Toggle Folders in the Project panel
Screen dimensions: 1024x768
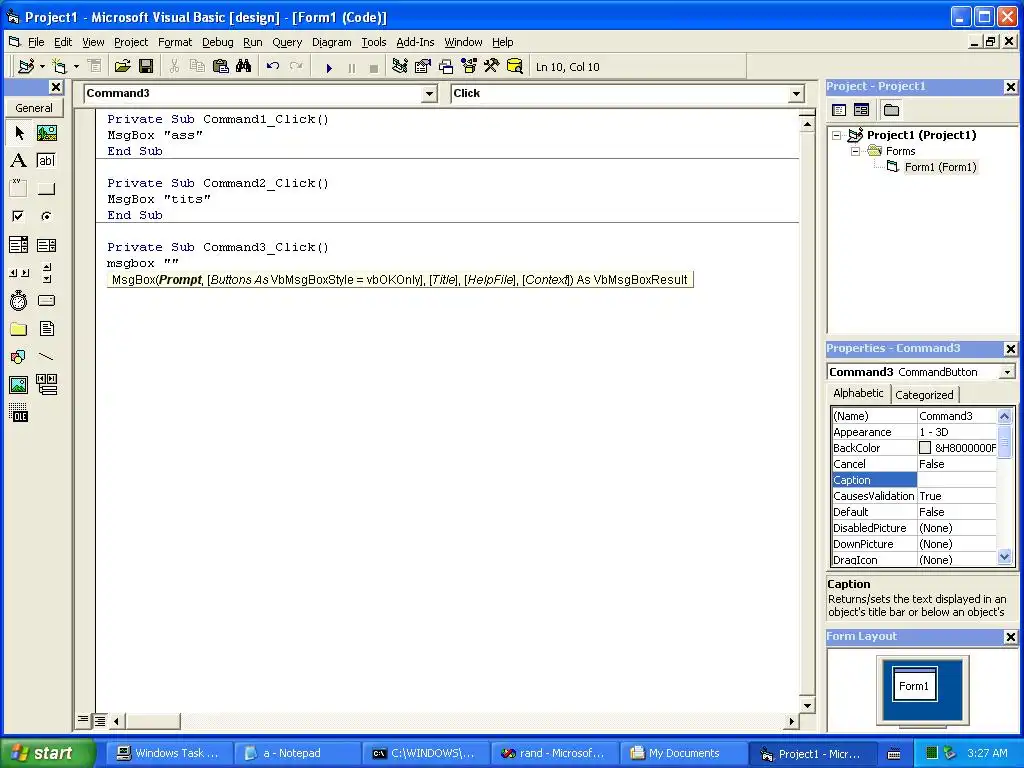tap(891, 110)
